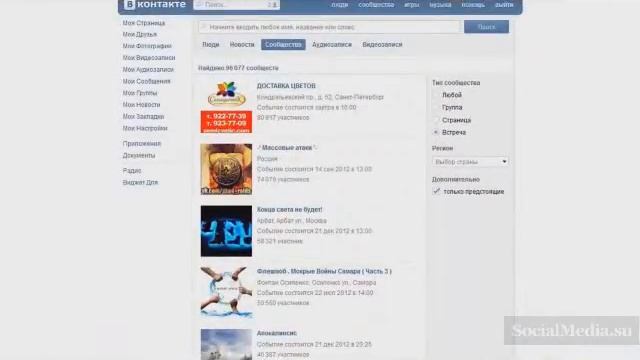Image resolution: width=640 pixels, height=360 pixels.
Task: Open the Апокалипсис event thumbnail
Action: [x=226, y=344]
